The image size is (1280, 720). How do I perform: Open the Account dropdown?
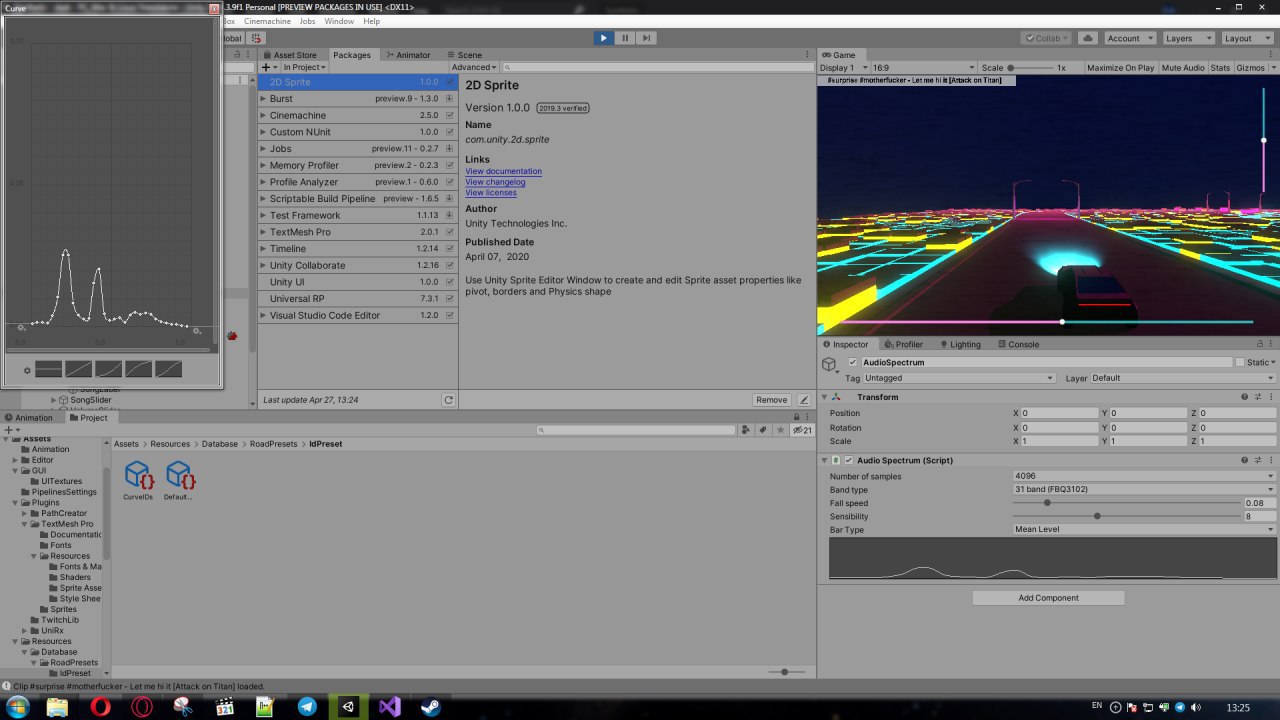1129,38
